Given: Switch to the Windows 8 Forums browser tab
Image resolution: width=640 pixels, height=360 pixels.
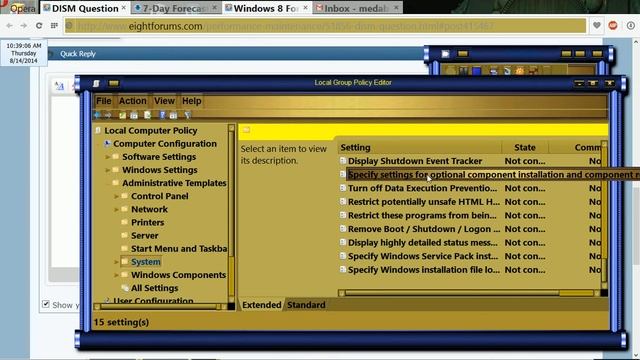Looking at the screenshot, I should (267, 8).
